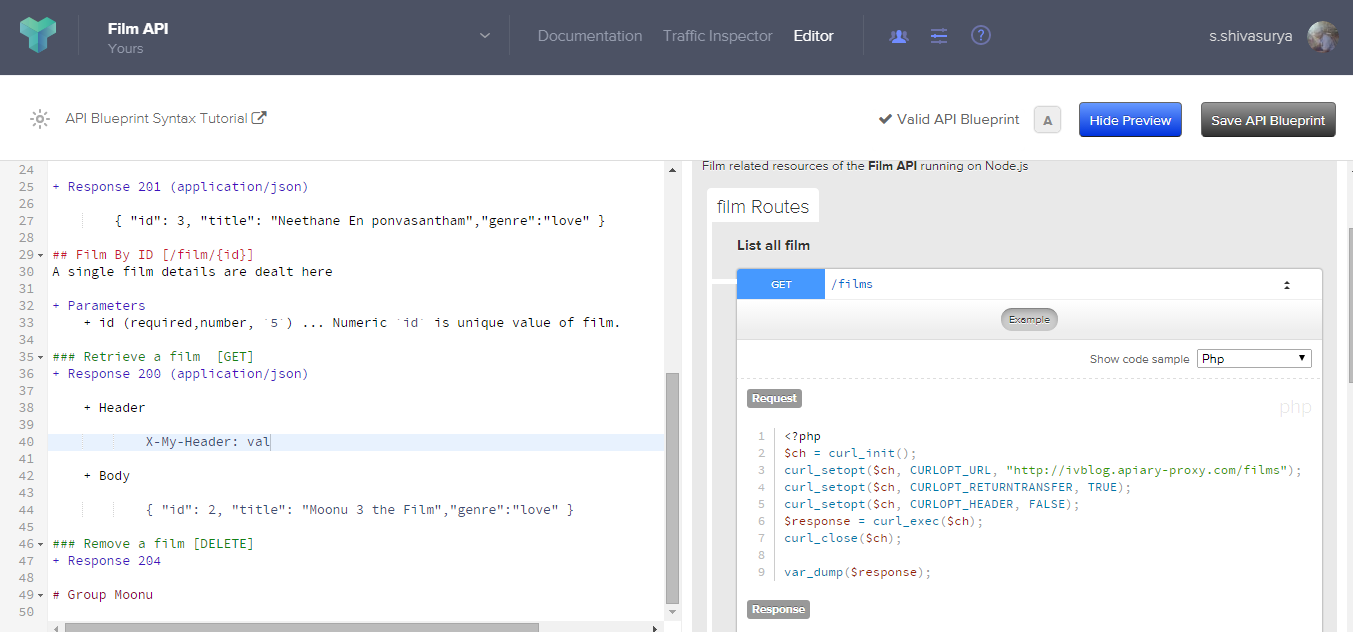Screen dimensions: 1353x632
Task: Open the API Blueprint Syntax Tutorial link
Action: (x=156, y=118)
